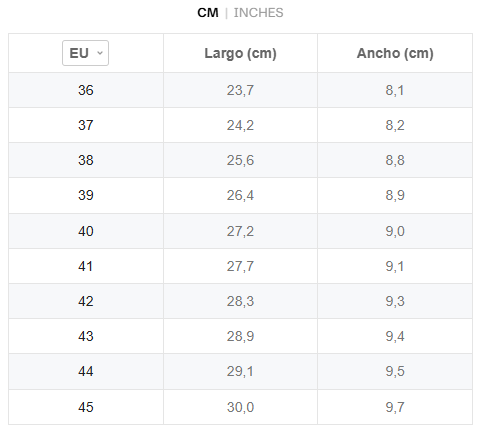
Task: Click the Largo (cm) column header
Action: (x=240, y=53)
